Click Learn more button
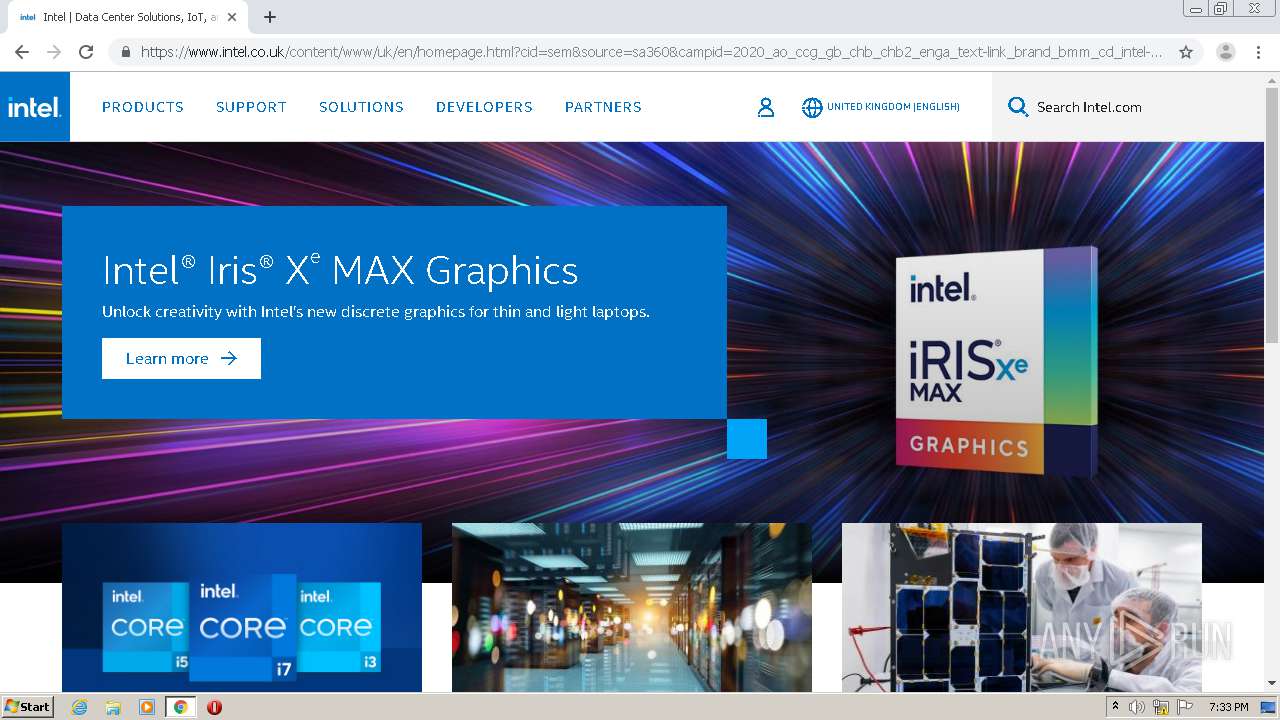This screenshot has width=1280, height=720. (181, 358)
